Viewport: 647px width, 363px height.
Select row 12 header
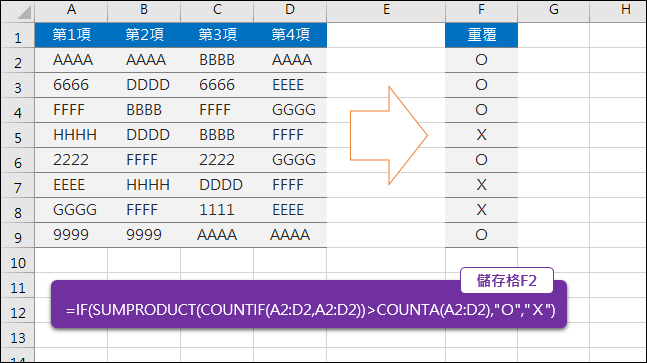(18, 311)
